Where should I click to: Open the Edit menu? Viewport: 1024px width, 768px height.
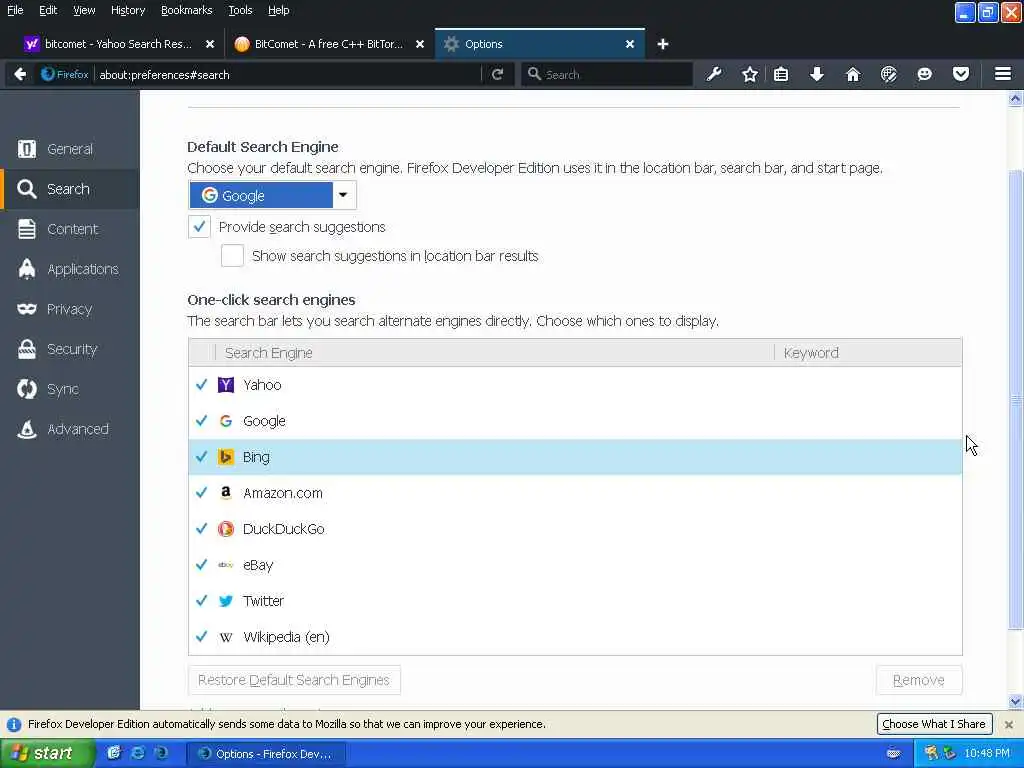point(48,10)
